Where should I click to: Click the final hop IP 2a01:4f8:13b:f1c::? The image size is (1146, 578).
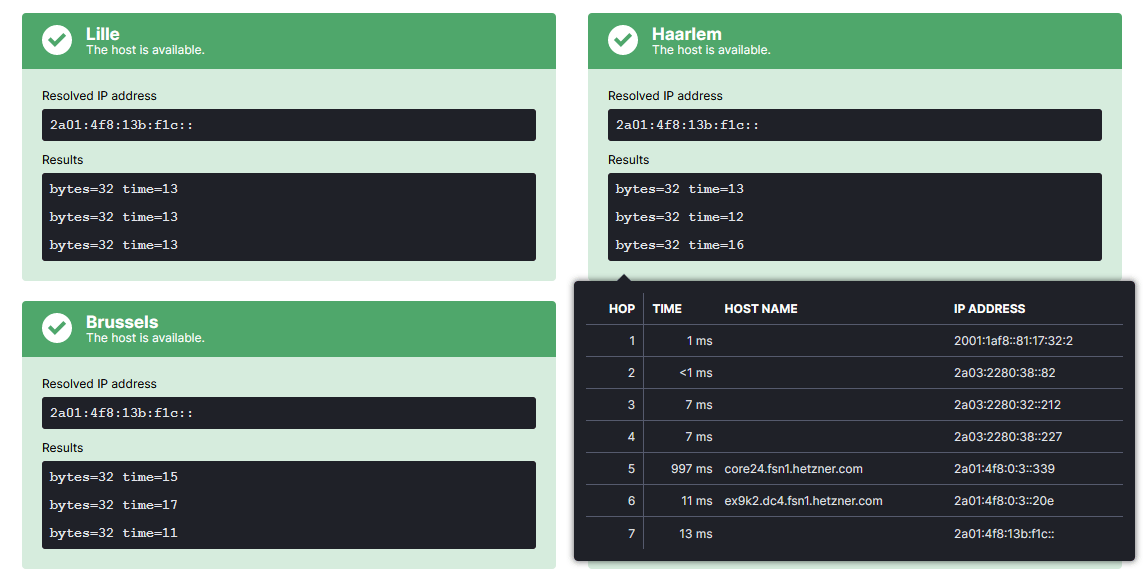pos(1003,533)
